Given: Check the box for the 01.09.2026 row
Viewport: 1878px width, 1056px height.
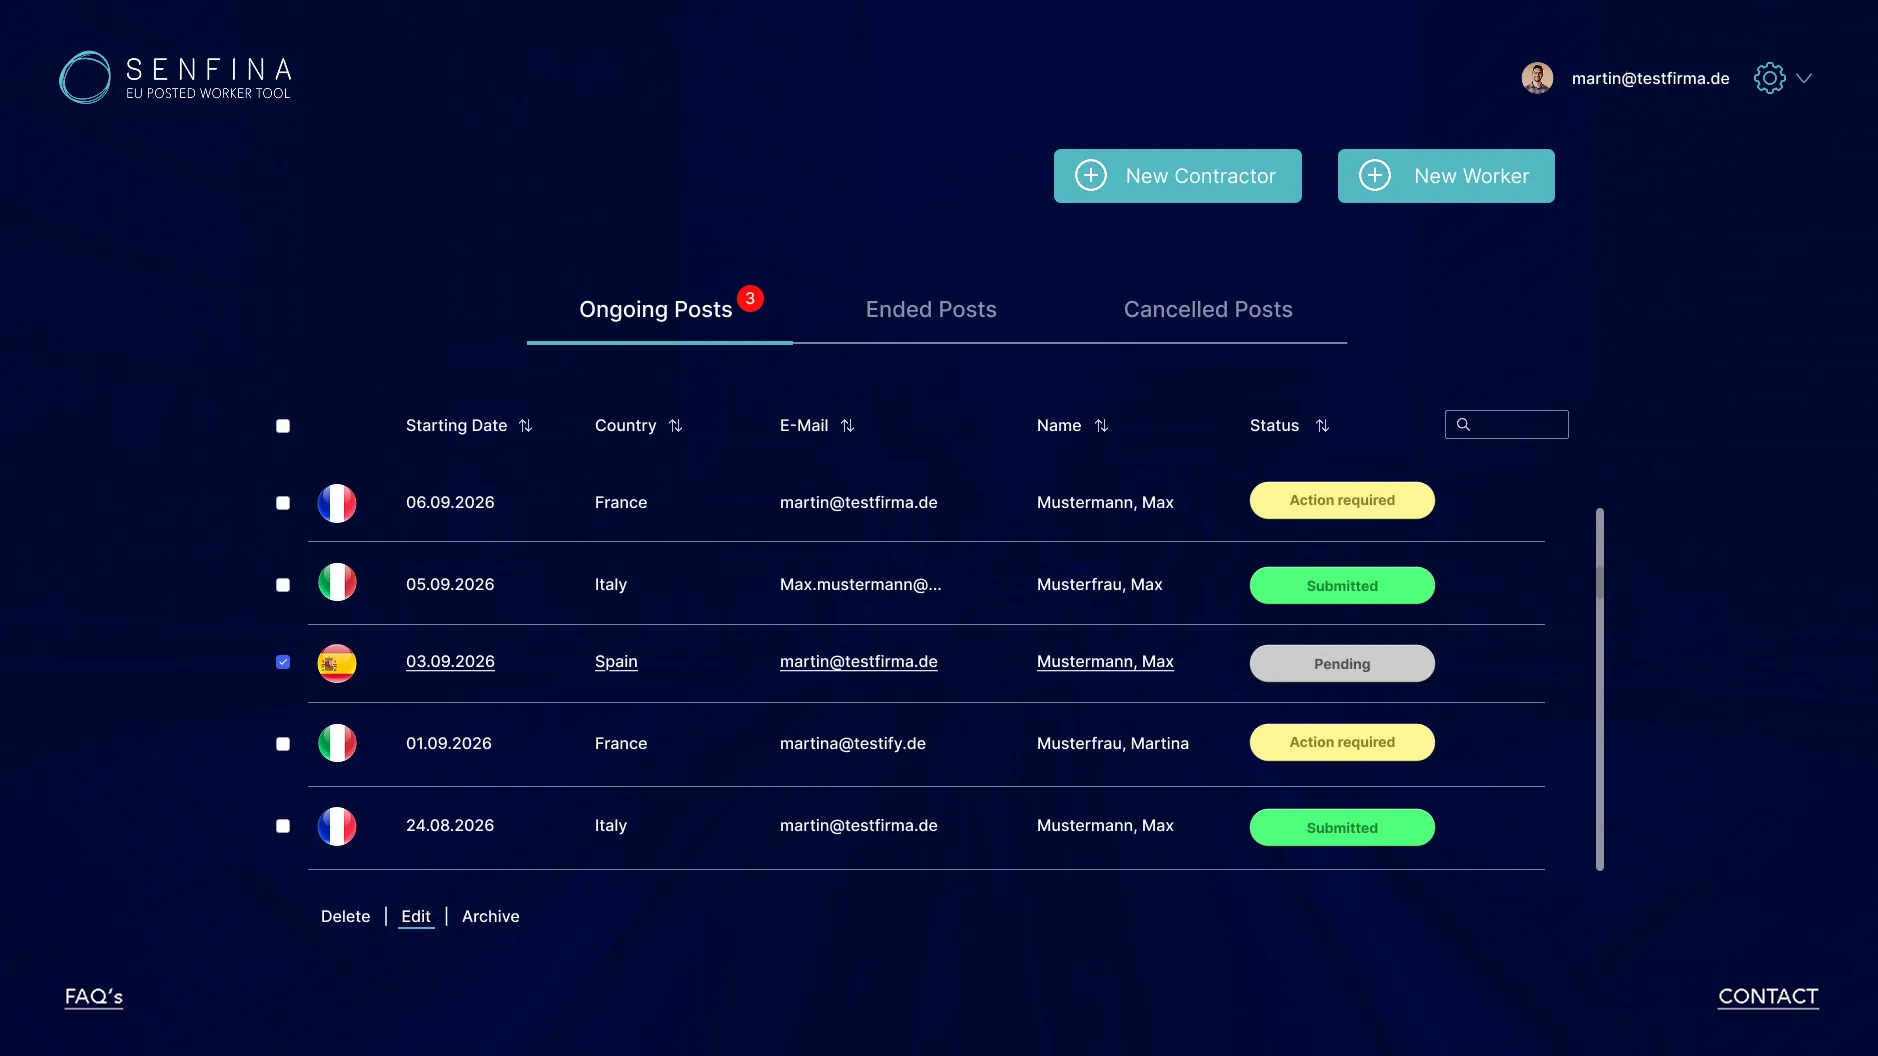Looking at the screenshot, I should point(283,744).
